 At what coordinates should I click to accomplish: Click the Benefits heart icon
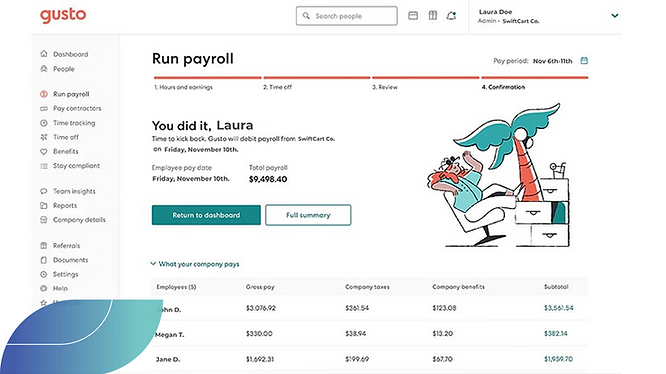(44, 152)
